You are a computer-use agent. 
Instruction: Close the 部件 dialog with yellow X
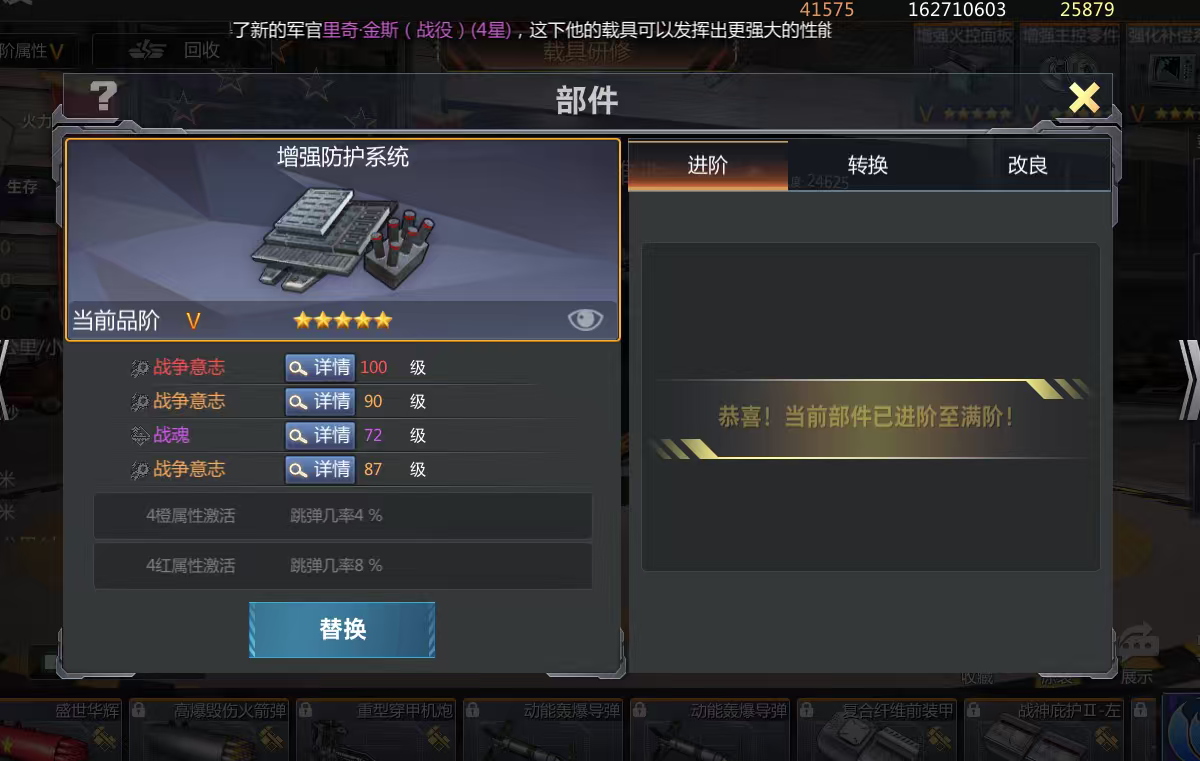click(1084, 98)
